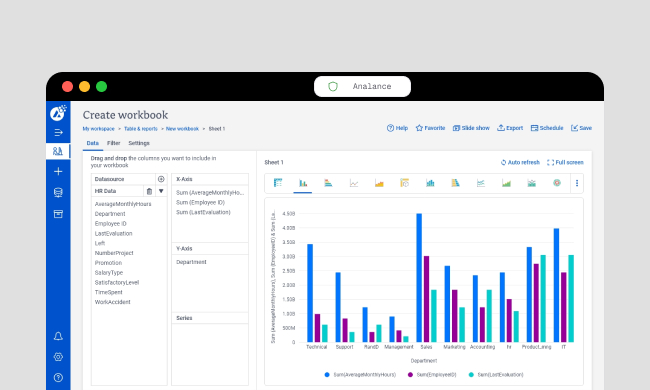The height and width of the screenshot is (390, 650).
Task: Open notifications bell in sidebar
Action: click(58, 336)
